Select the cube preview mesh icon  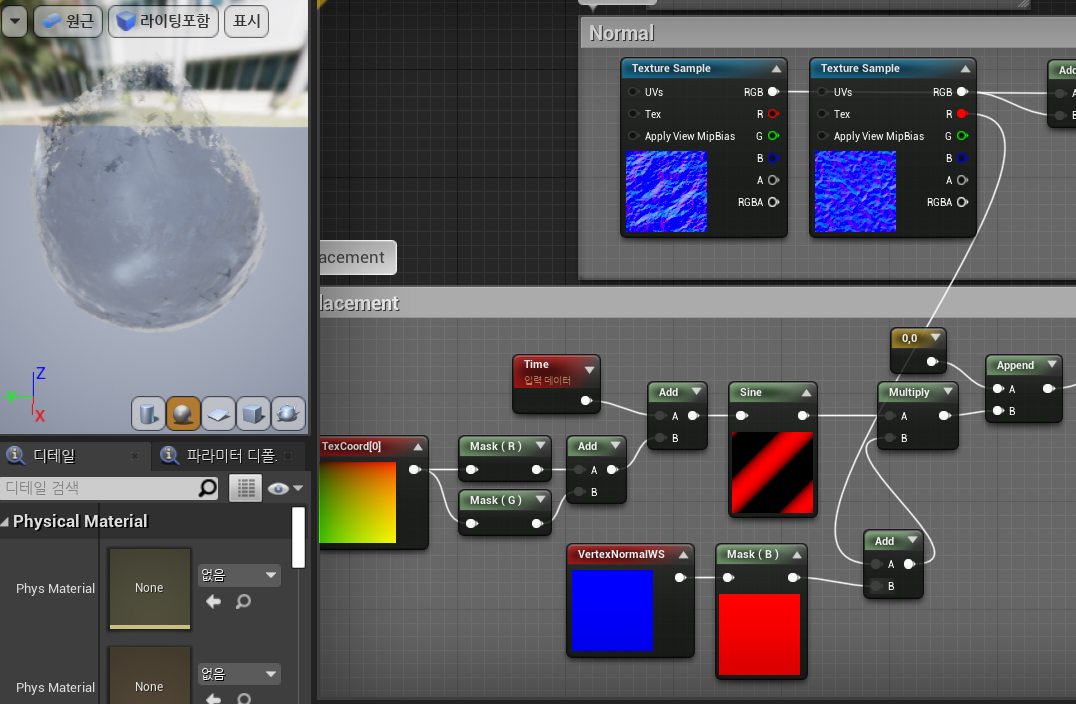point(253,413)
